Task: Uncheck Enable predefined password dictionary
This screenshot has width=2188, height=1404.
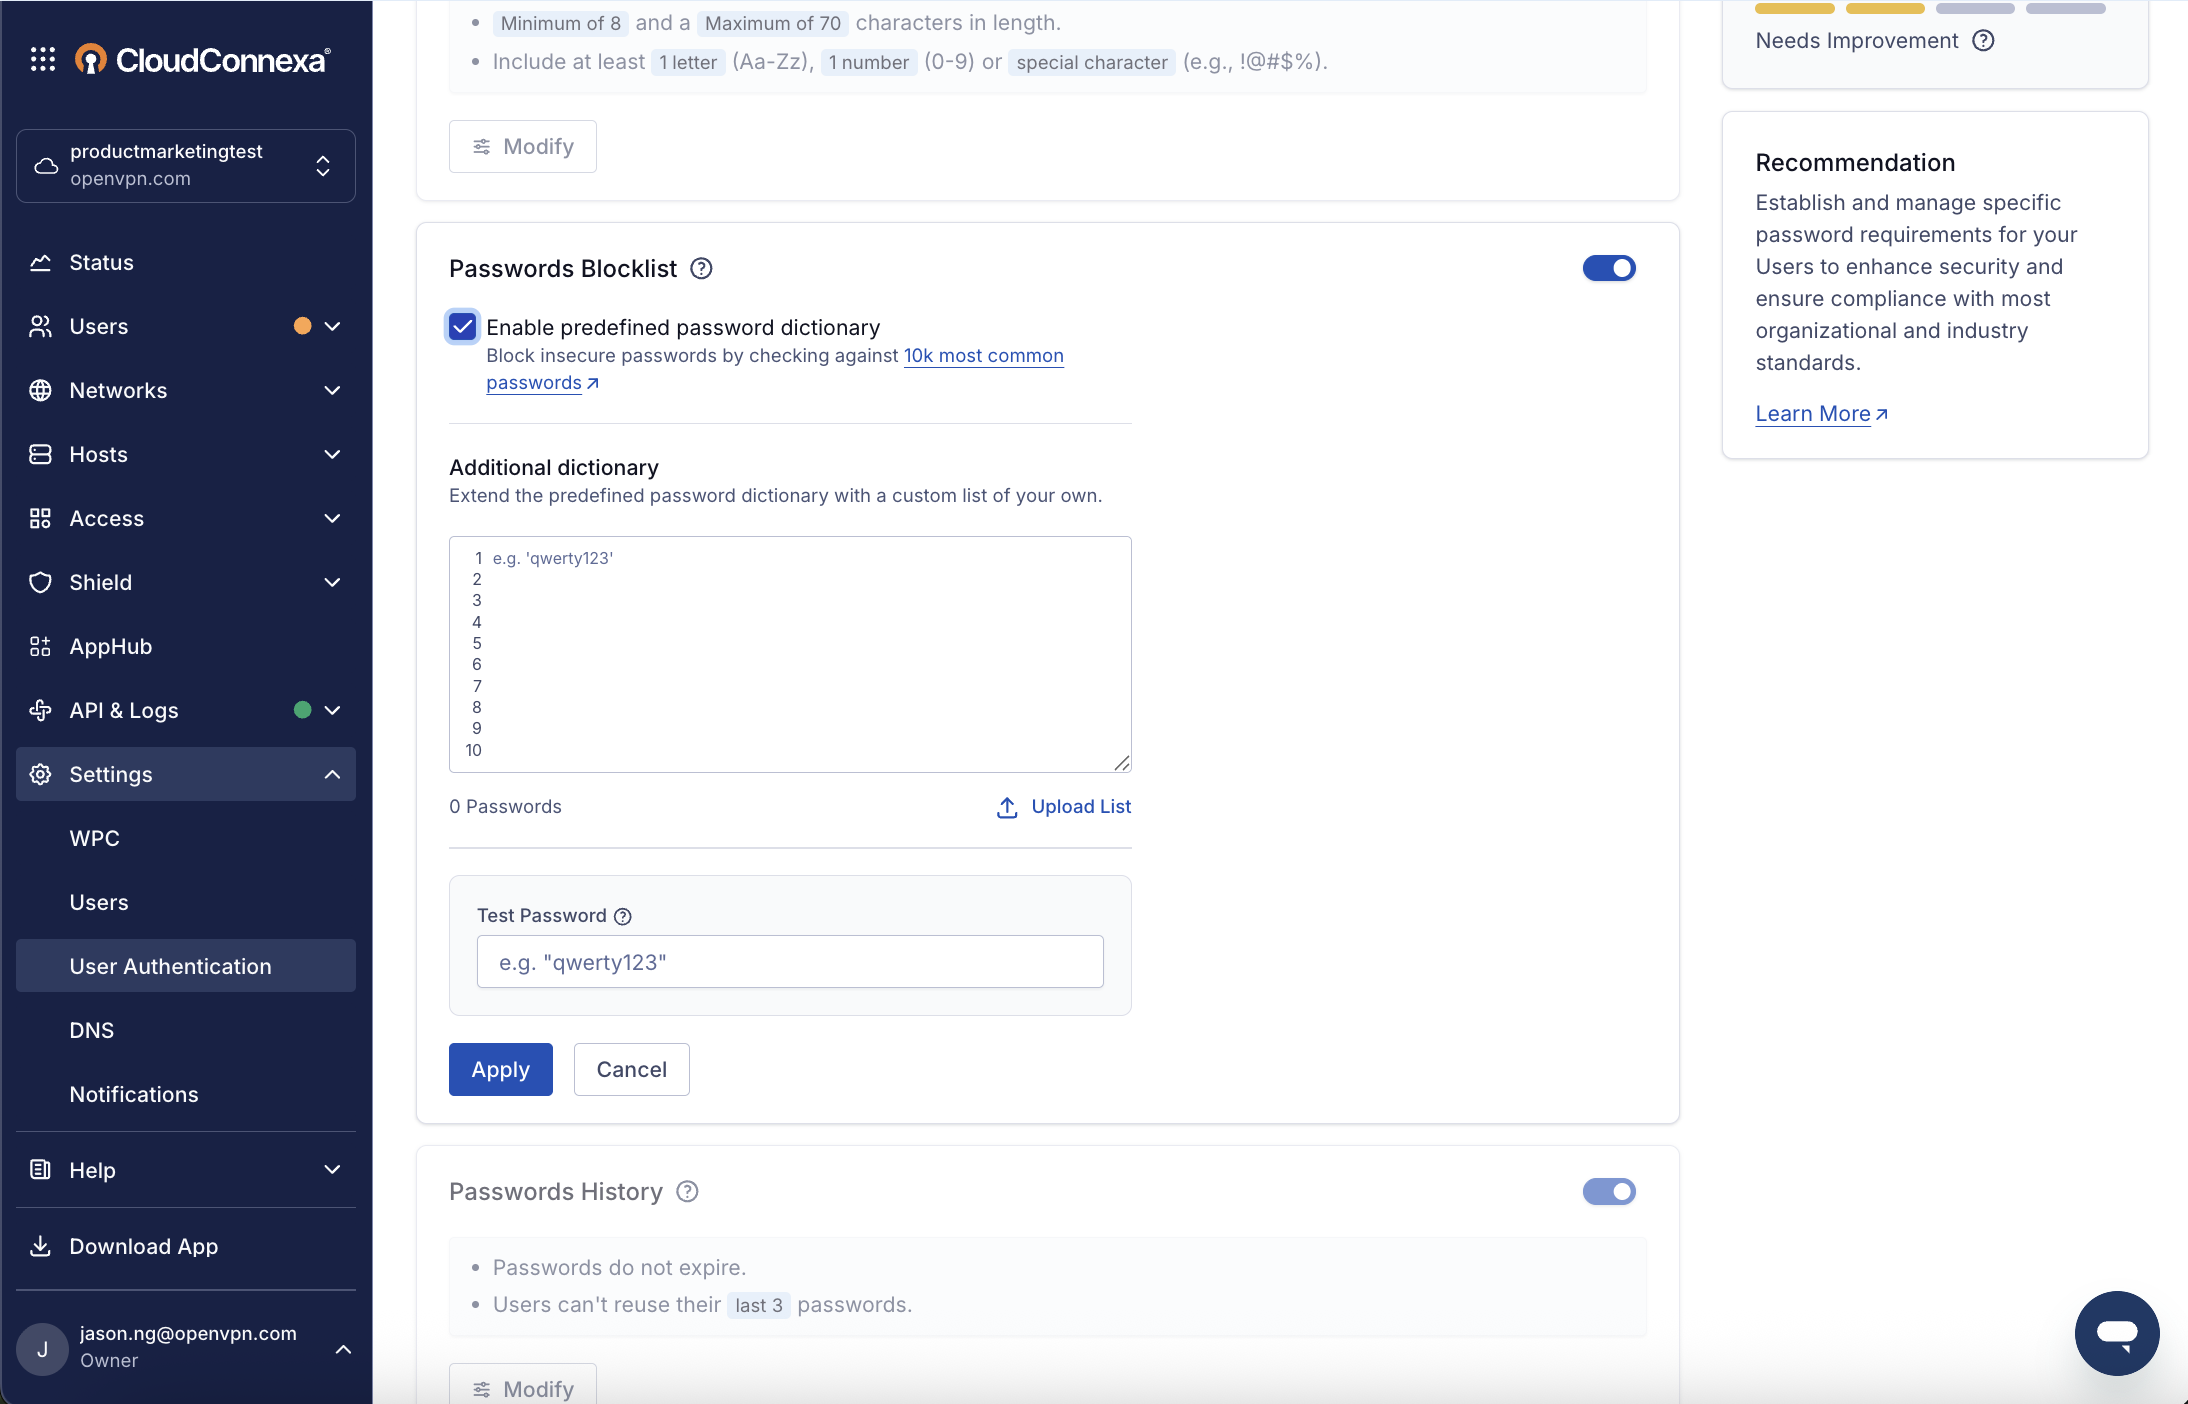Action: 463,327
